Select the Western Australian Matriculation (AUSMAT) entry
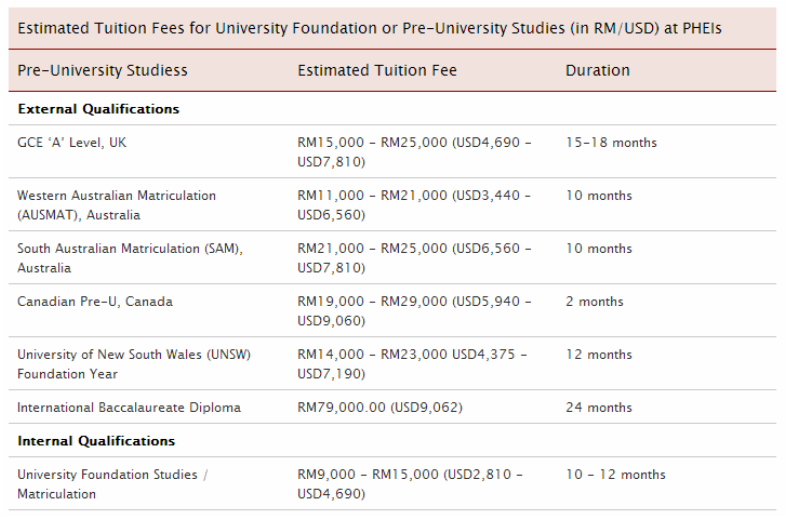The width and height of the screenshot is (786, 517). 116,205
